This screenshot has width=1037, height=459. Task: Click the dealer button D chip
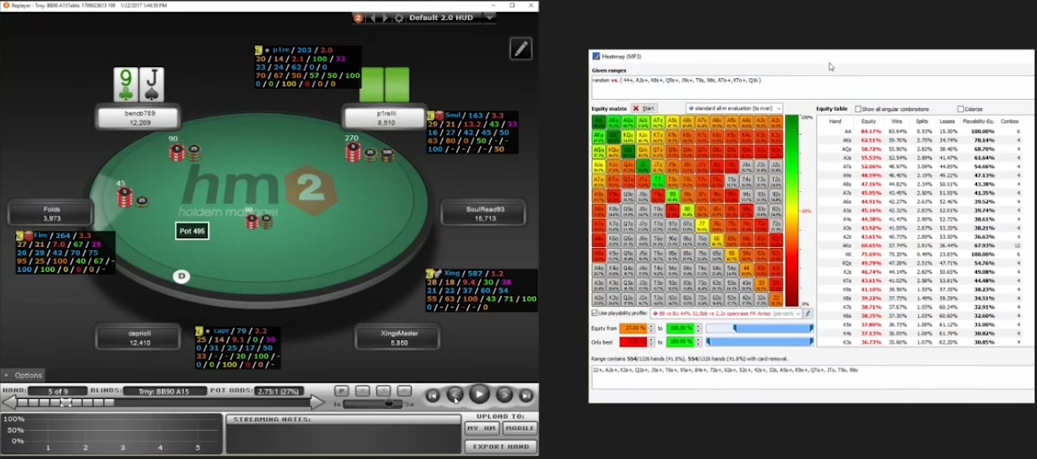(x=180, y=276)
